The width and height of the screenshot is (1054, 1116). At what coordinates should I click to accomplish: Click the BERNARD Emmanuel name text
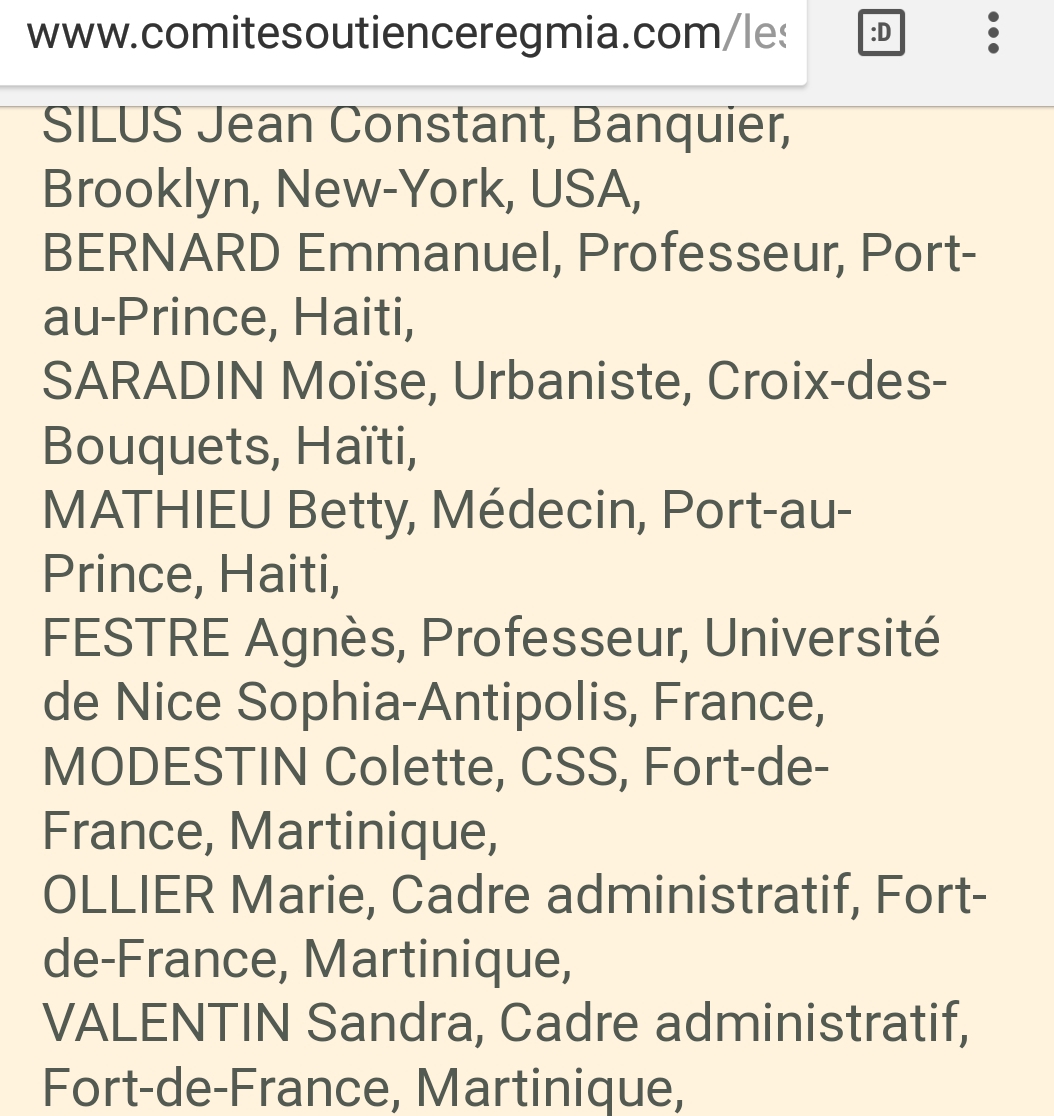point(297,253)
